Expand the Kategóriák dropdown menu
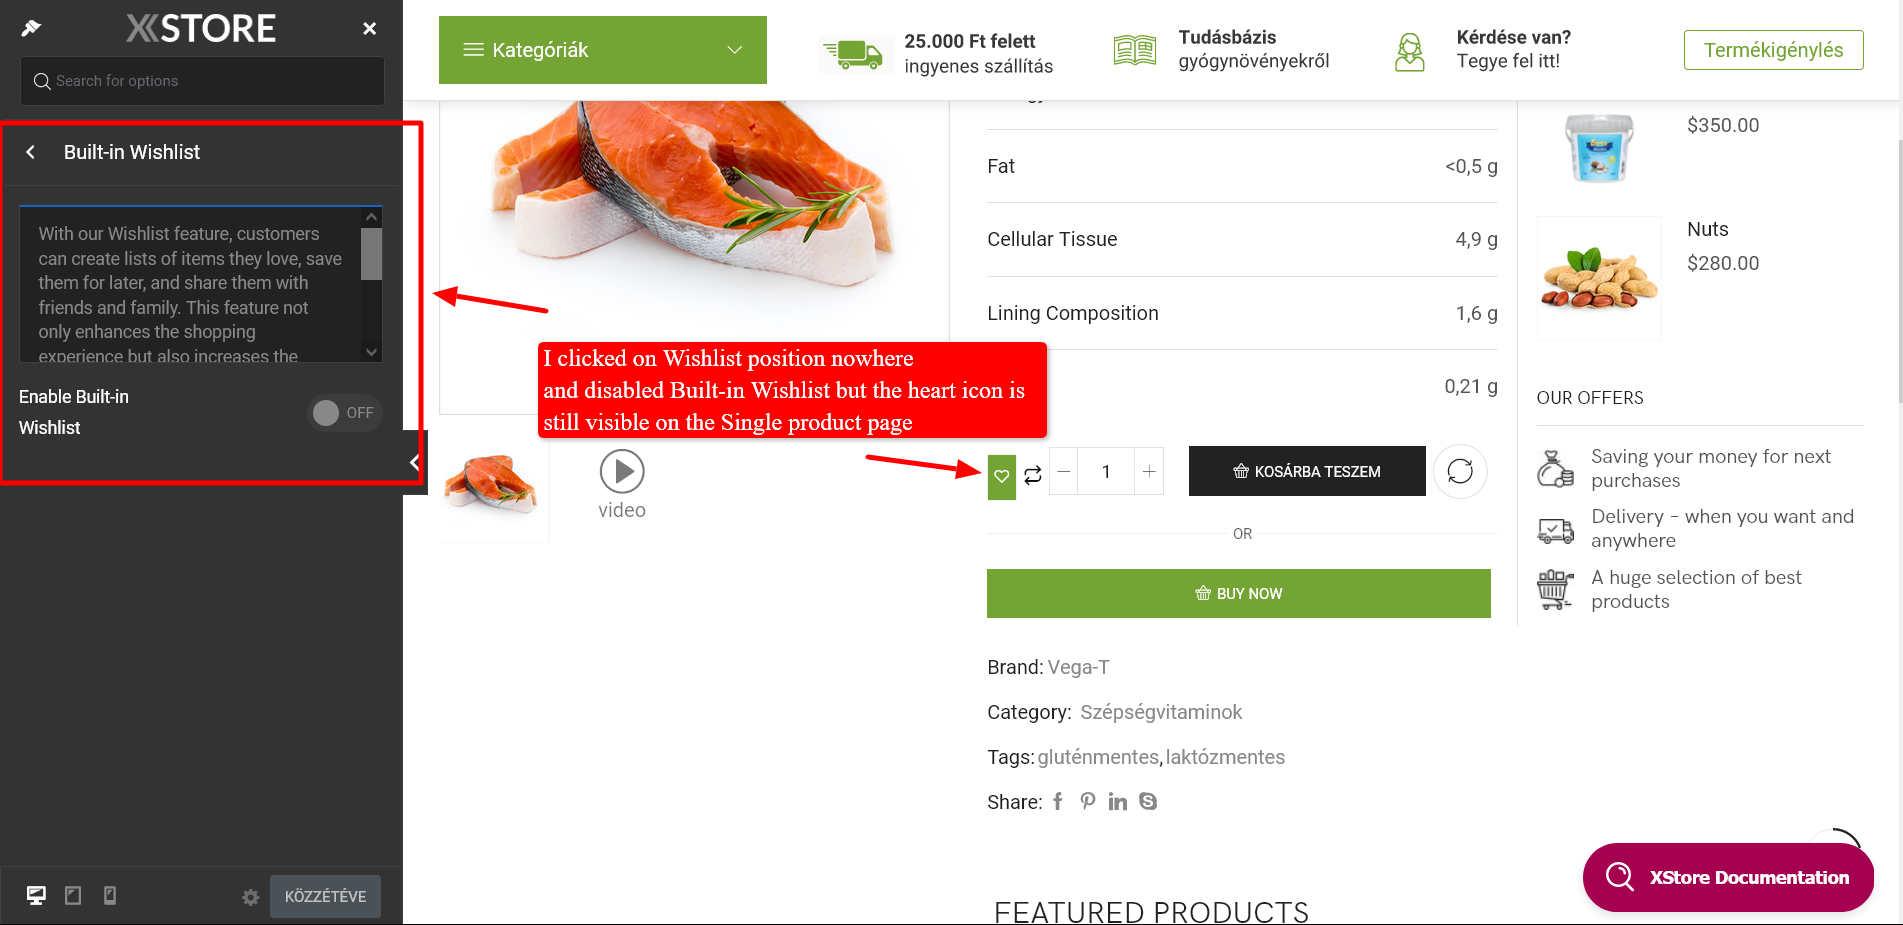The height and width of the screenshot is (925, 1903). click(603, 50)
